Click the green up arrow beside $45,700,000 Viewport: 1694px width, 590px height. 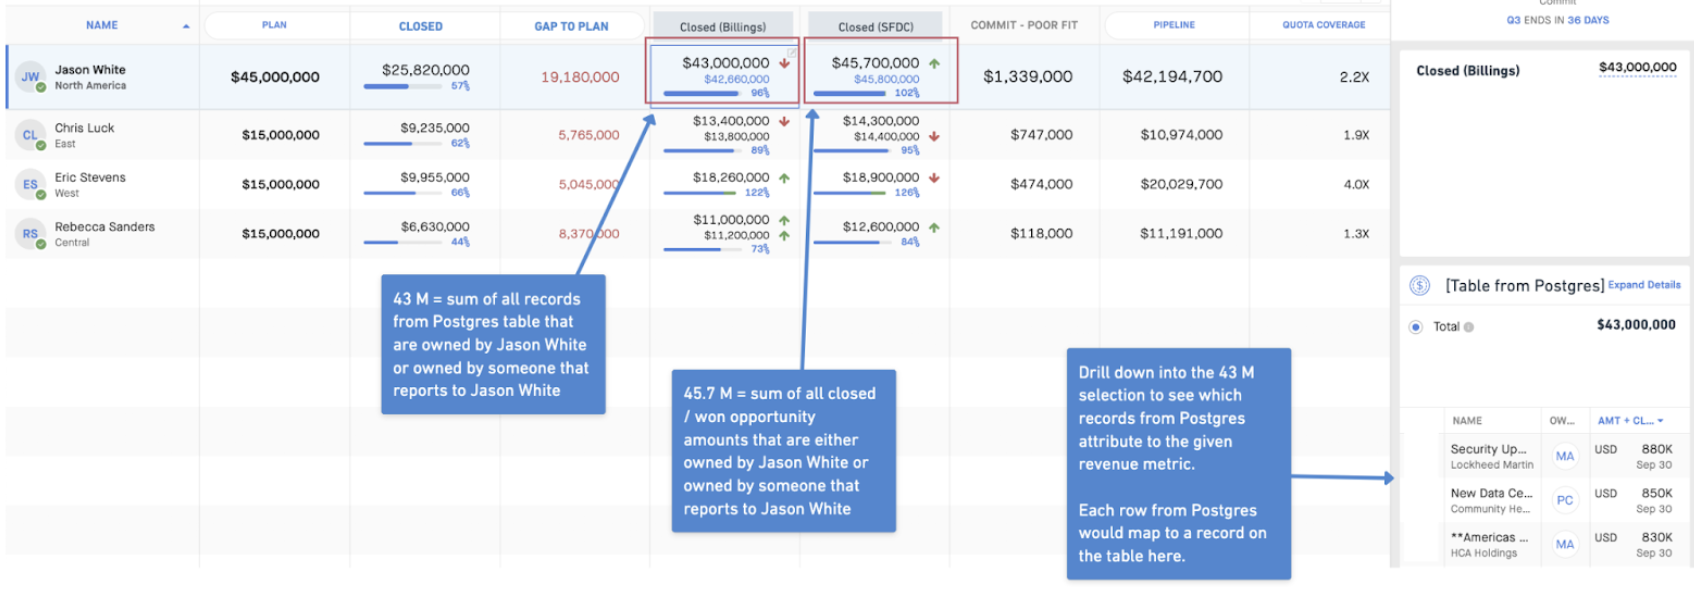pos(934,63)
